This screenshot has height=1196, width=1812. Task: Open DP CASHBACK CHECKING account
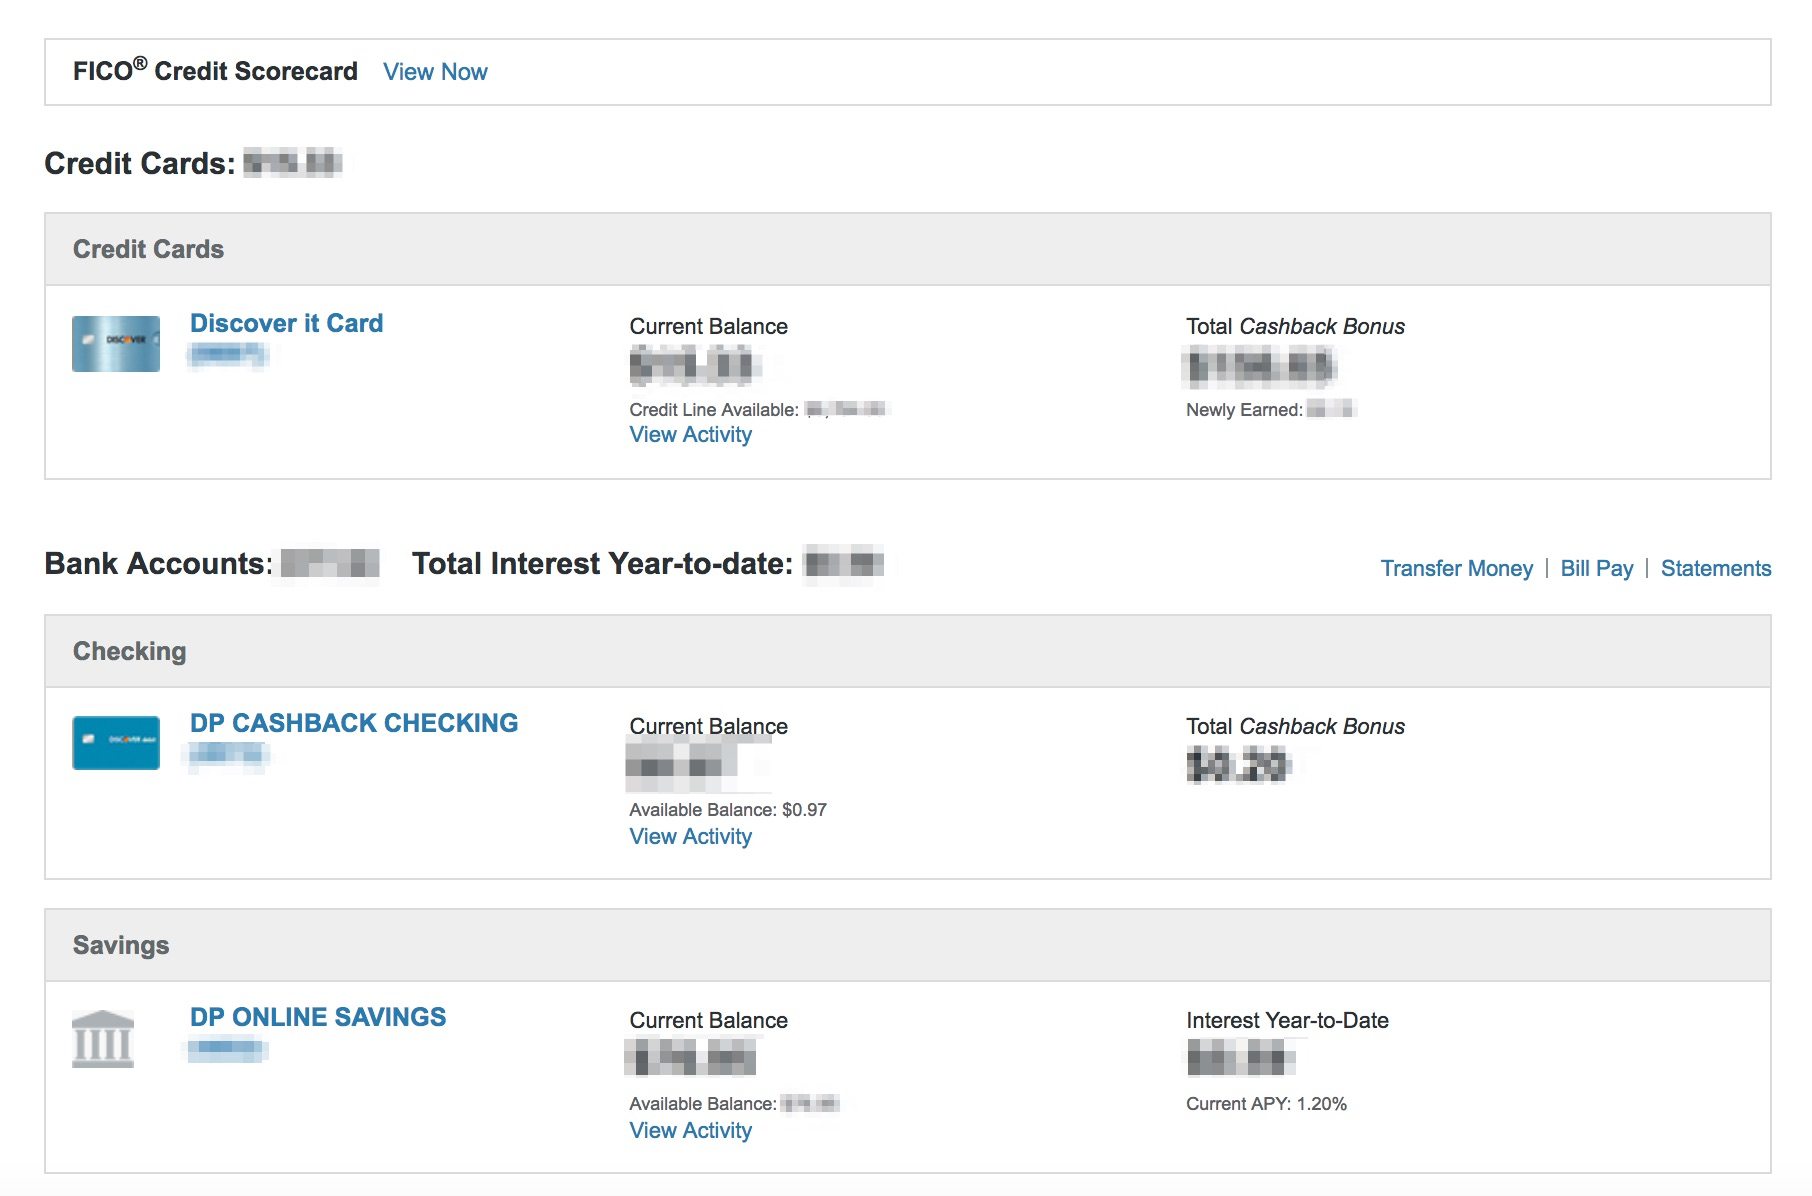coord(354,723)
